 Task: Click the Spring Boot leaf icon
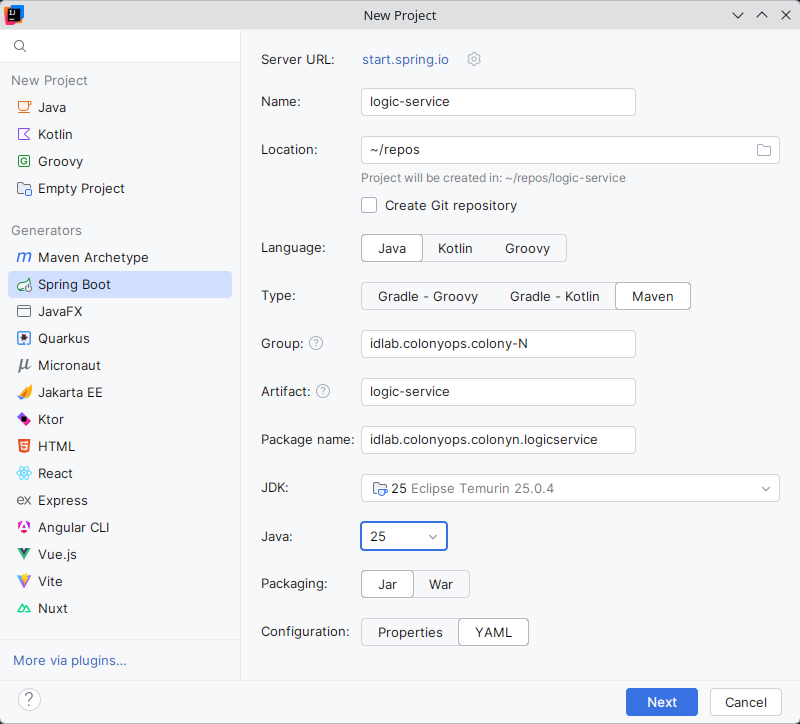tap(24, 285)
